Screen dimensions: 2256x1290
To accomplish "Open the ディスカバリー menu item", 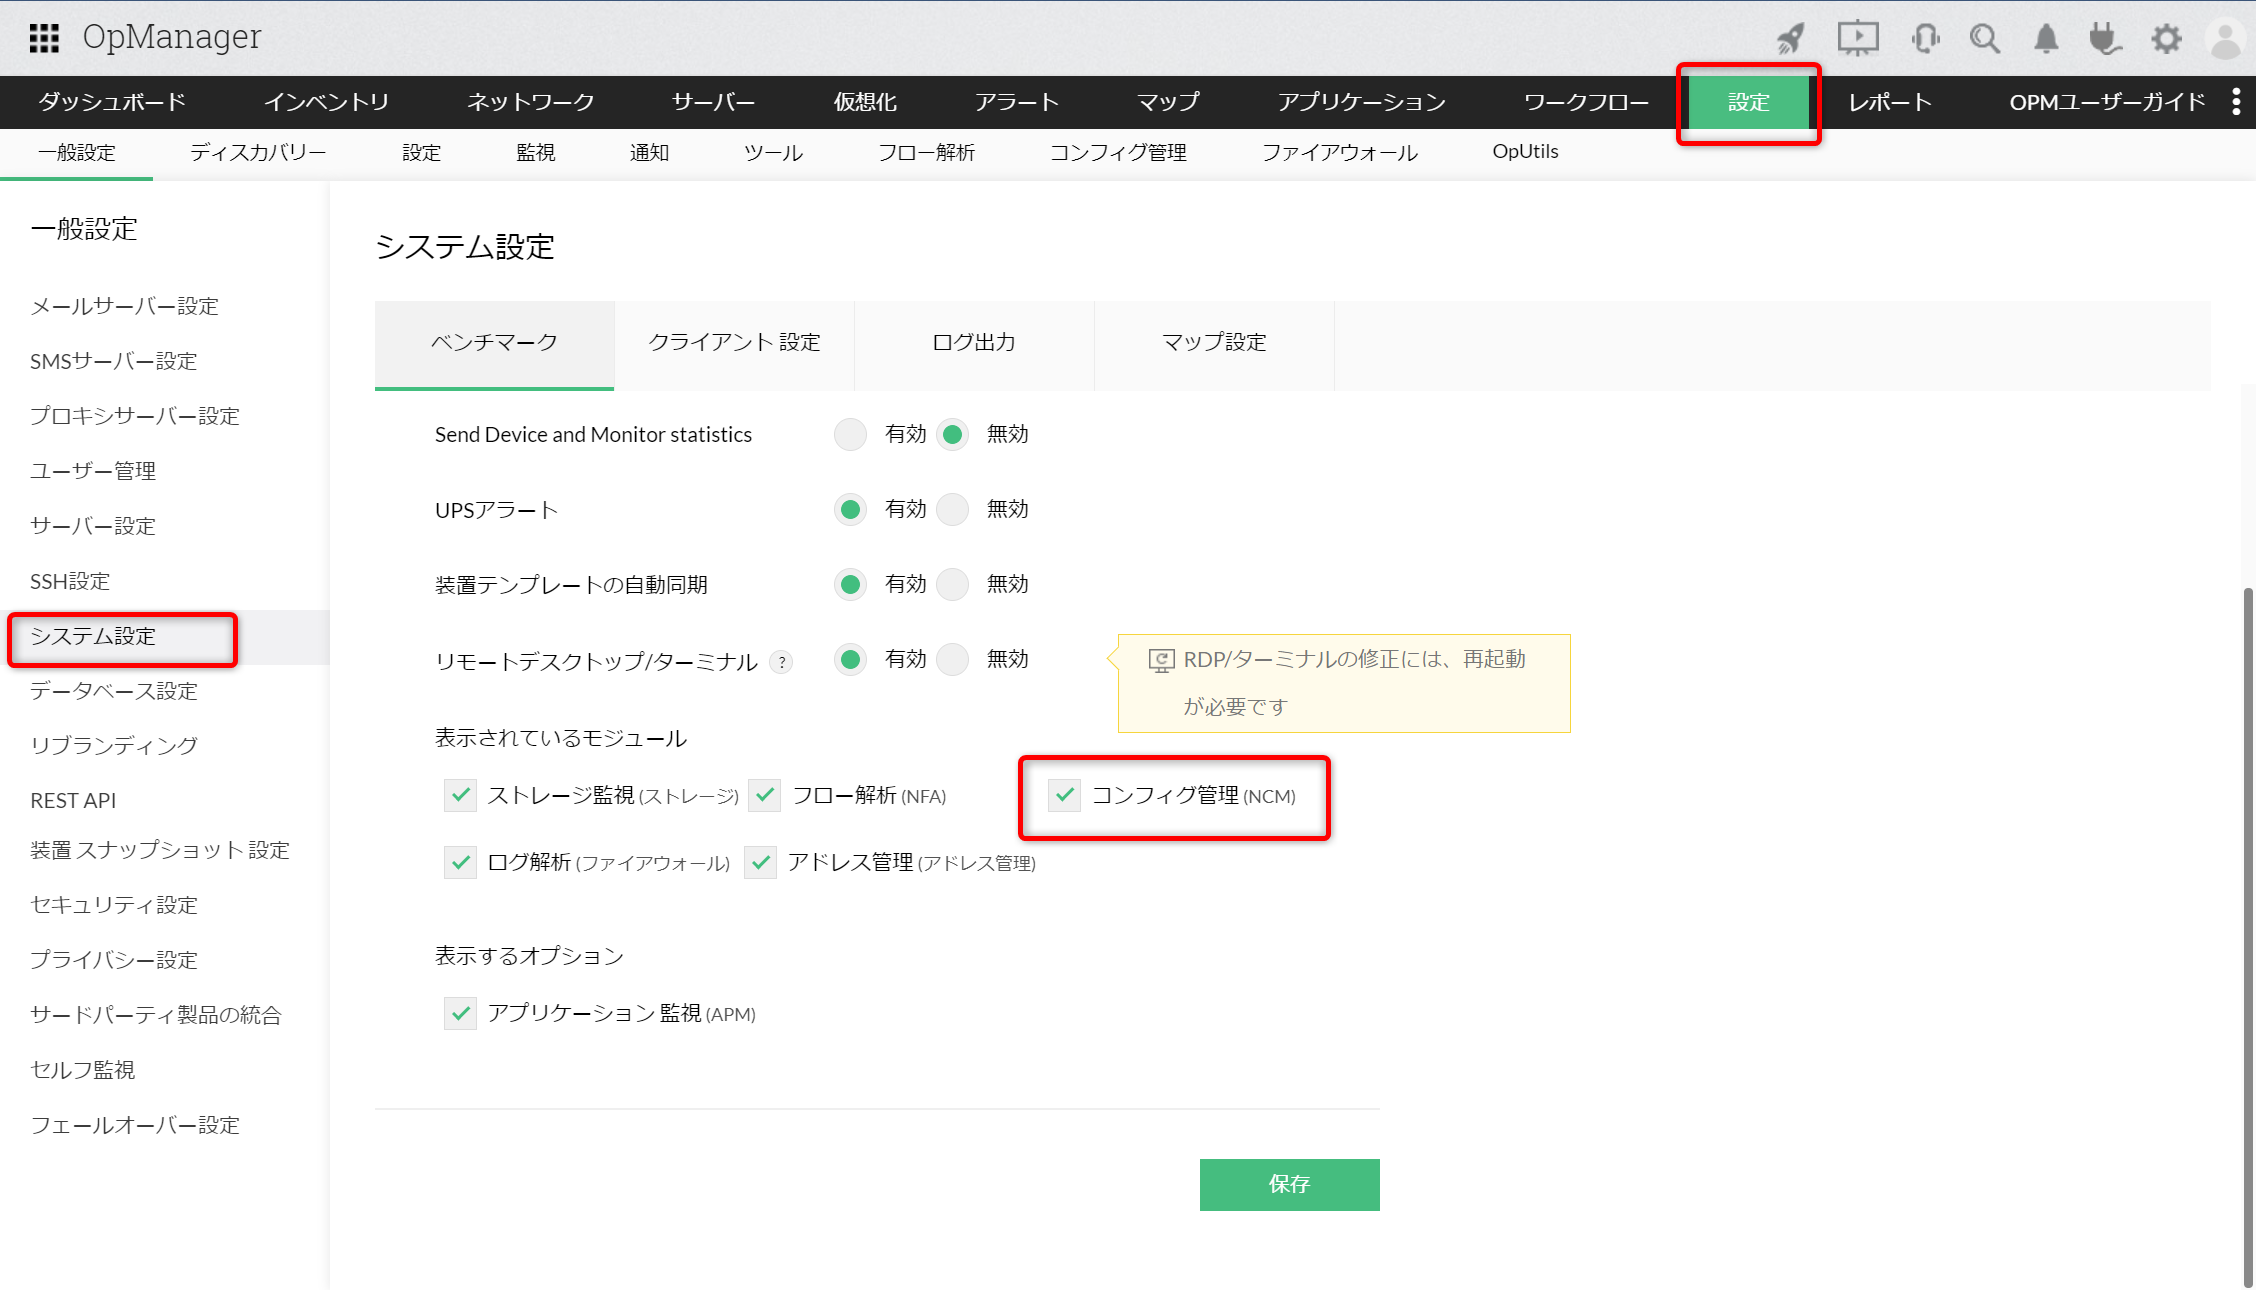I will (257, 152).
